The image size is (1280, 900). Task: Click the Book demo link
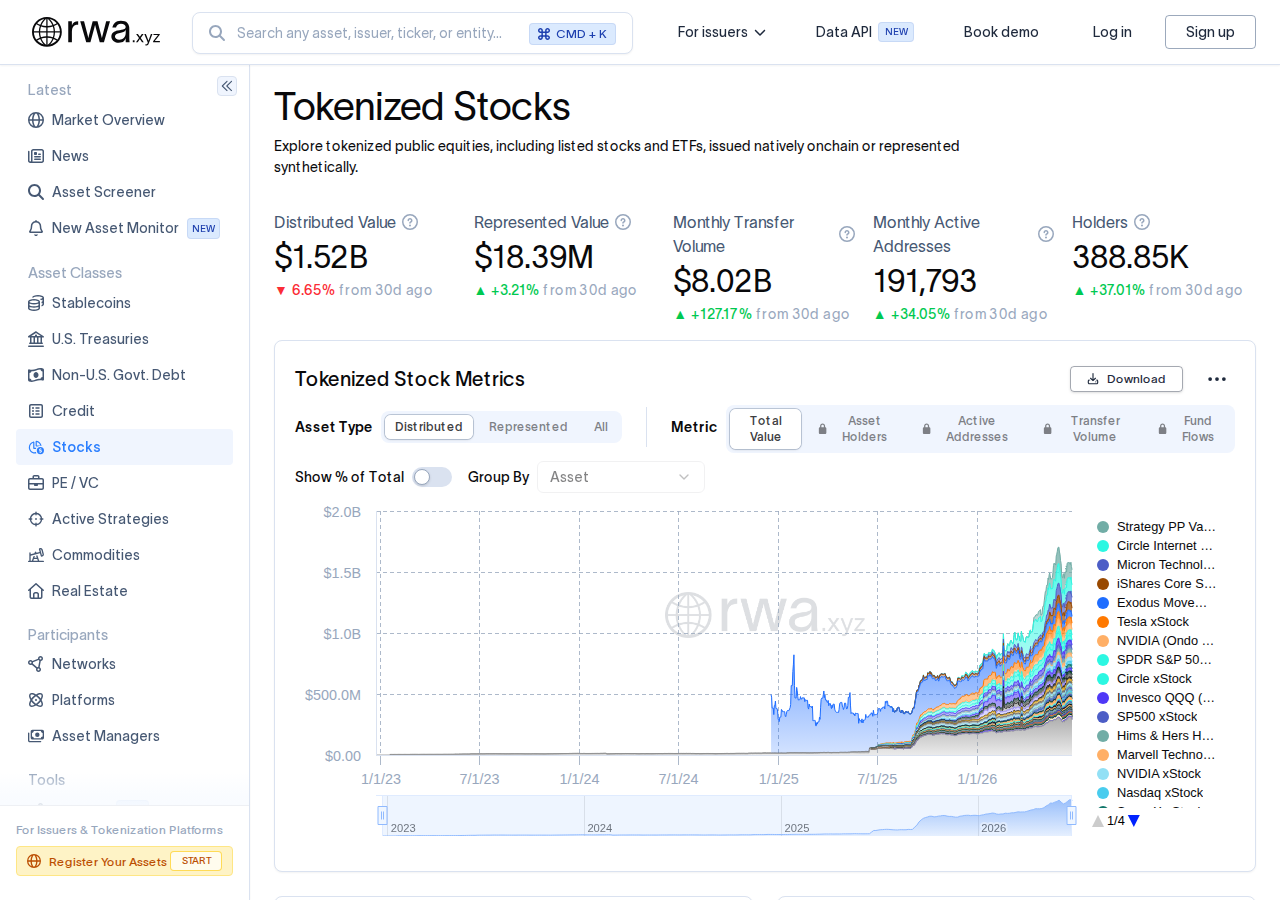click(x=1001, y=32)
